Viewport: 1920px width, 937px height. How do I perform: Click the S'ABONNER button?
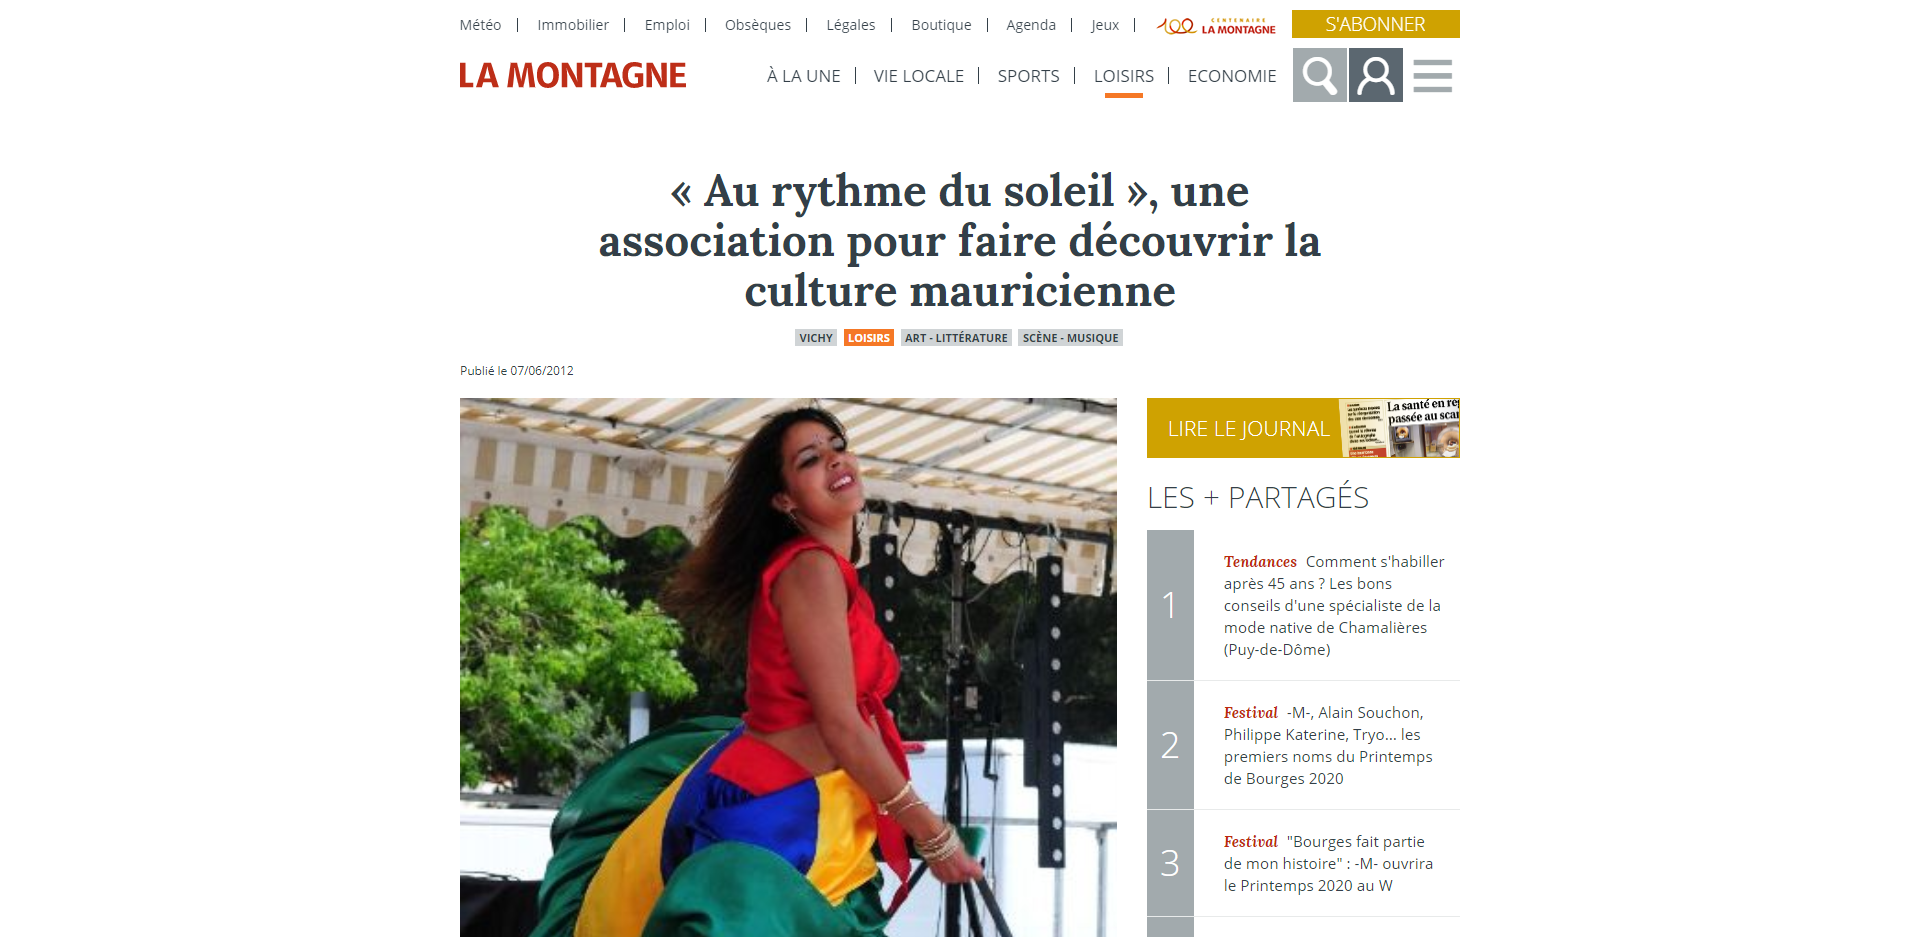[1376, 24]
